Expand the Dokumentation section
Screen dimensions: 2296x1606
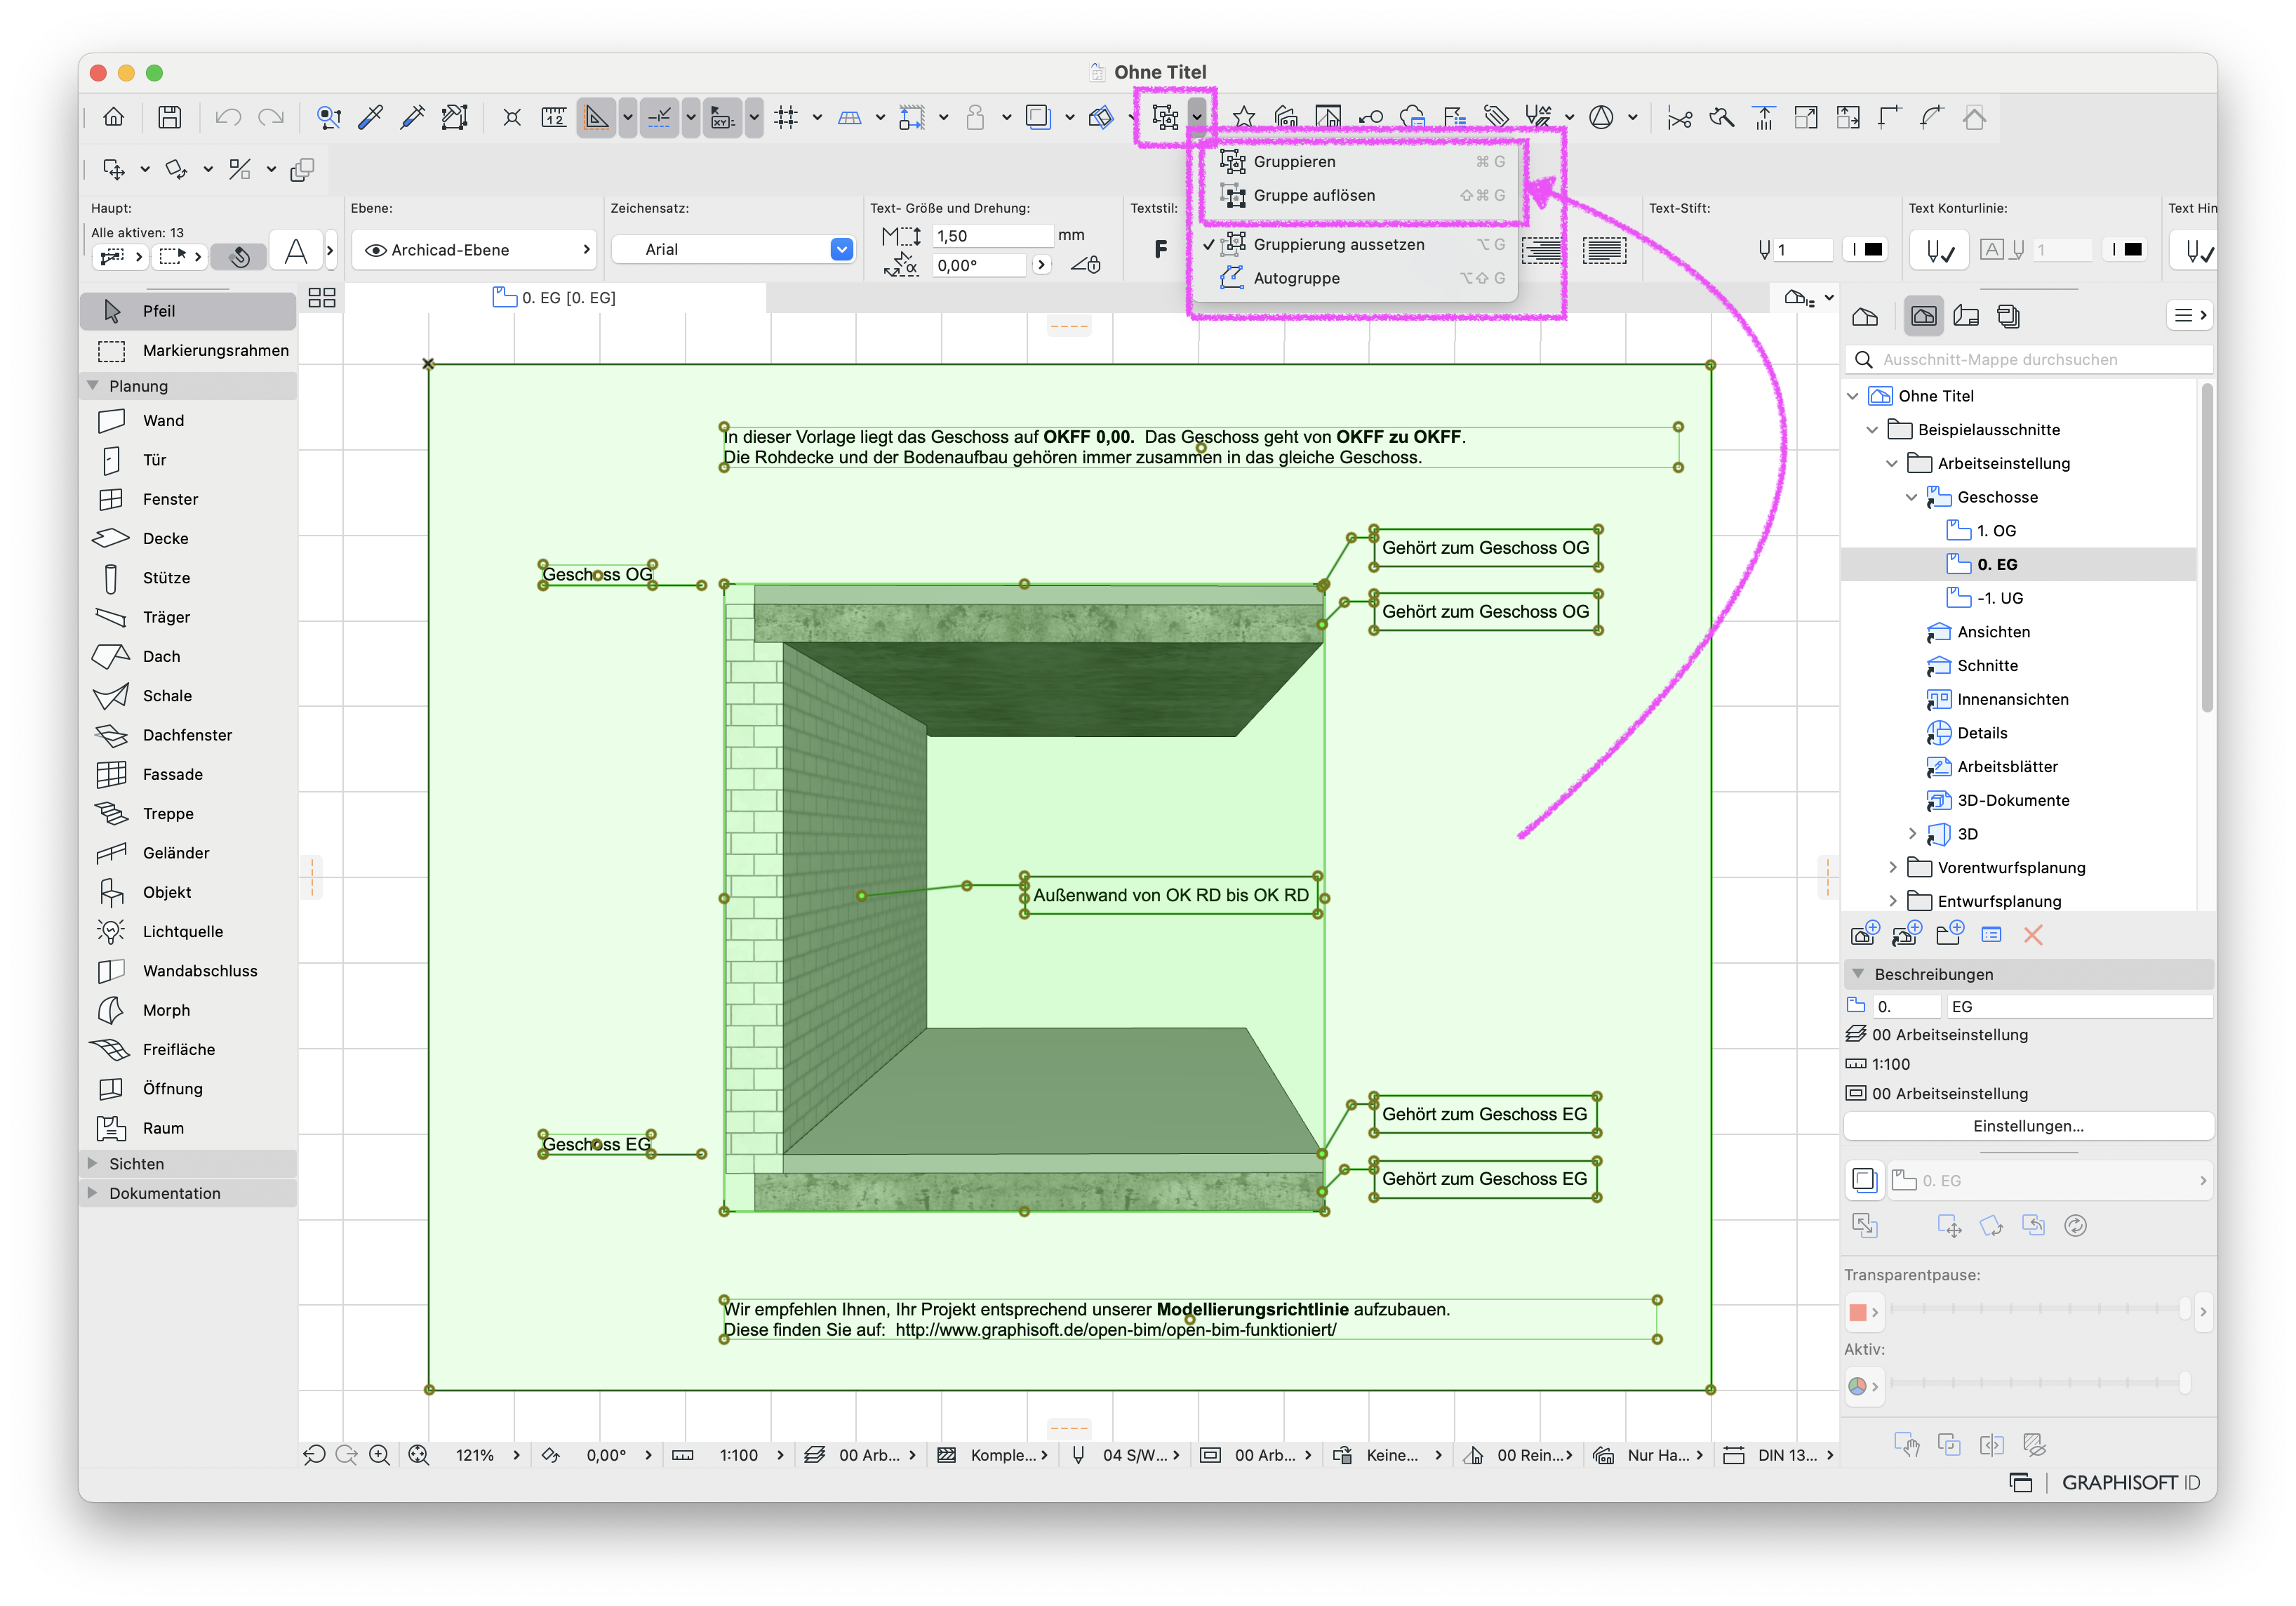point(93,1194)
